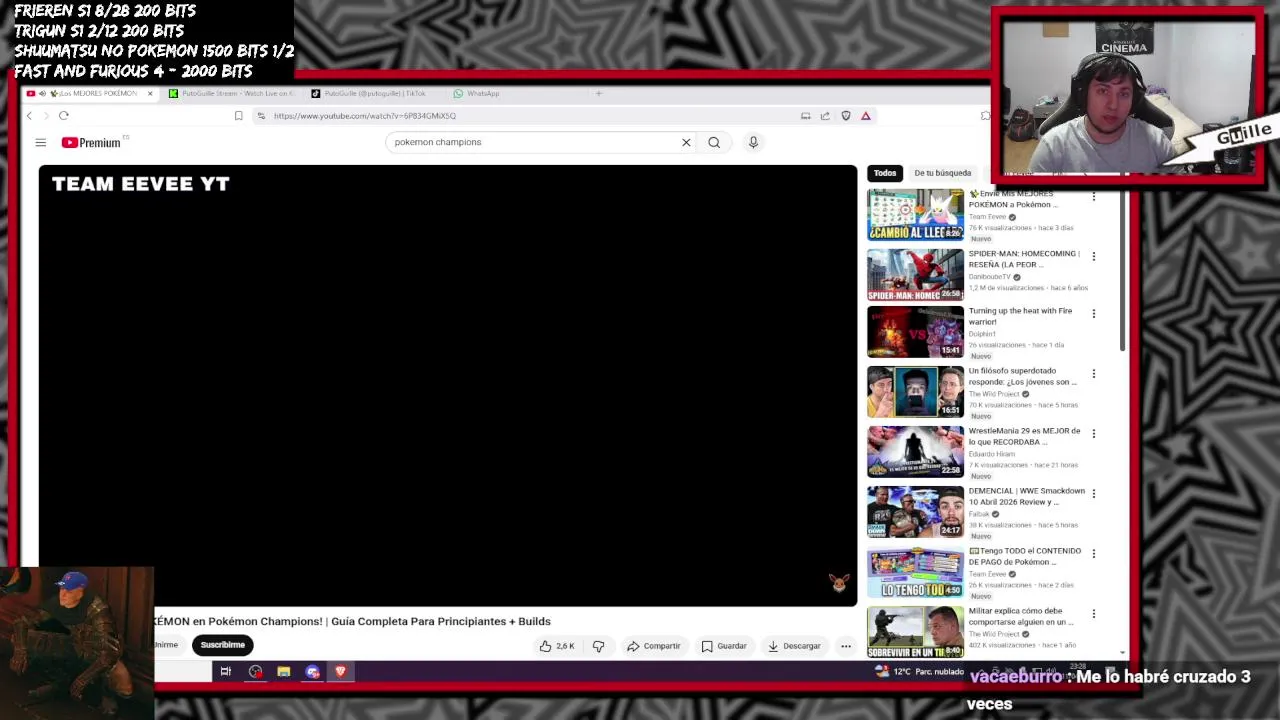The height and width of the screenshot is (720, 1280).
Task: Clear the search box with the X
Action: coord(686,142)
